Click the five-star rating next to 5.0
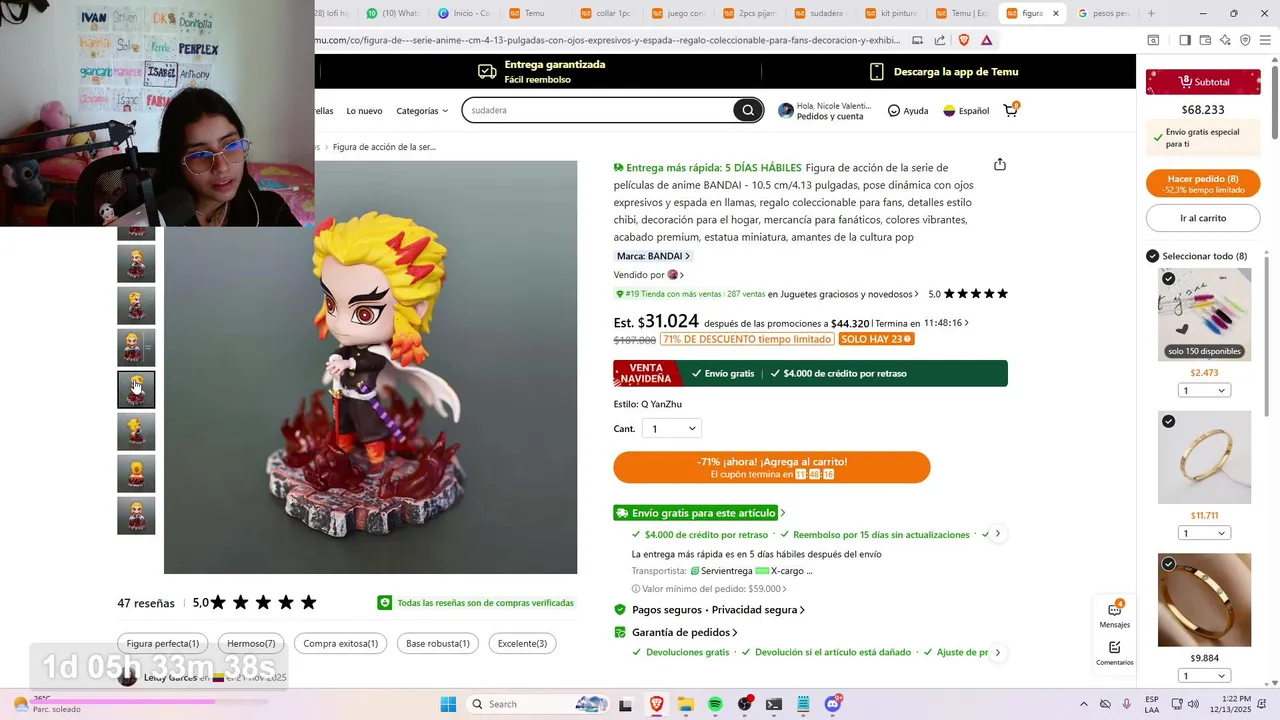The height and width of the screenshot is (720, 1280). coord(976,294)
